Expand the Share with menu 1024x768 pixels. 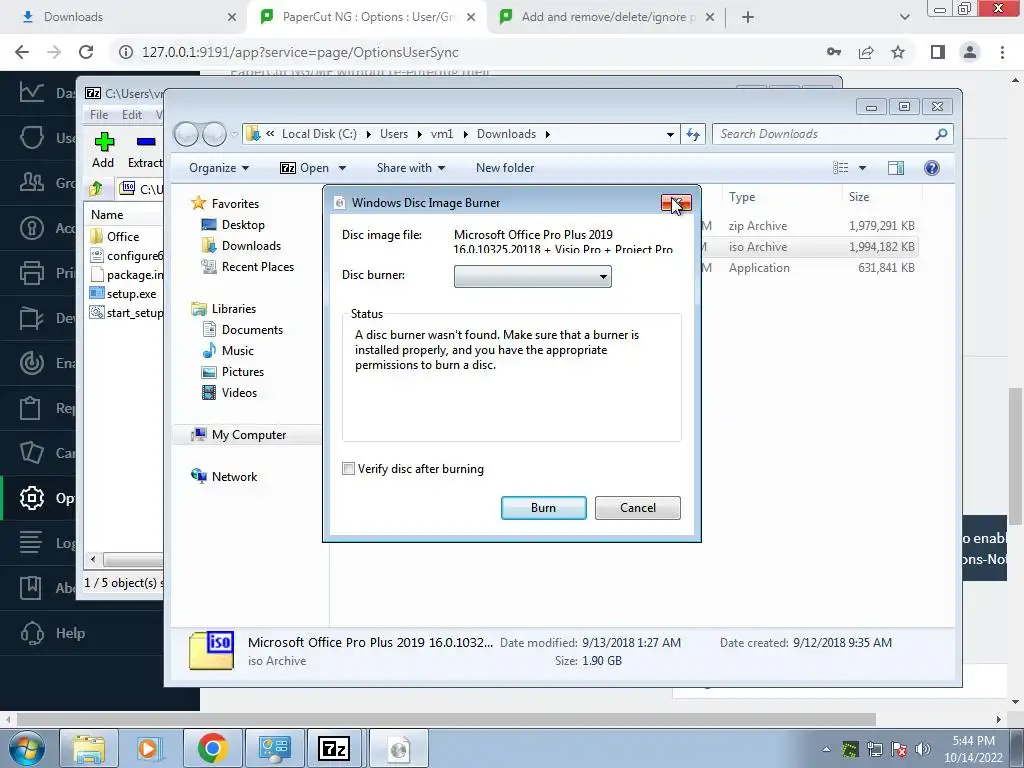tap(411, 168)
